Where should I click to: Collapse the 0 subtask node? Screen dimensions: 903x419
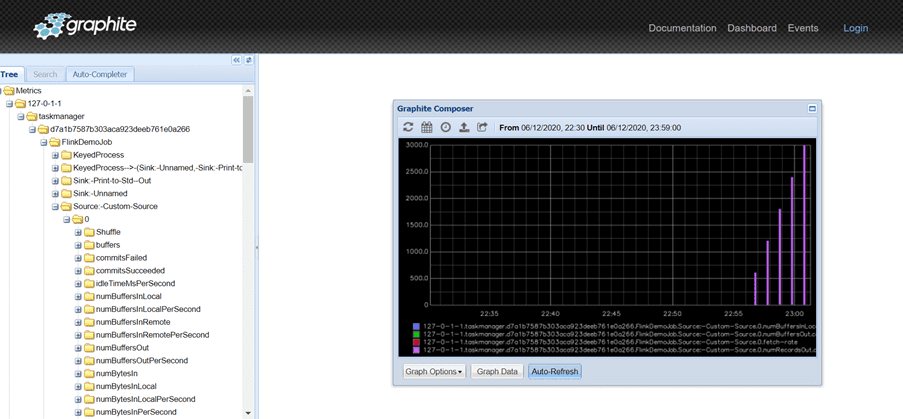point(67,219)
